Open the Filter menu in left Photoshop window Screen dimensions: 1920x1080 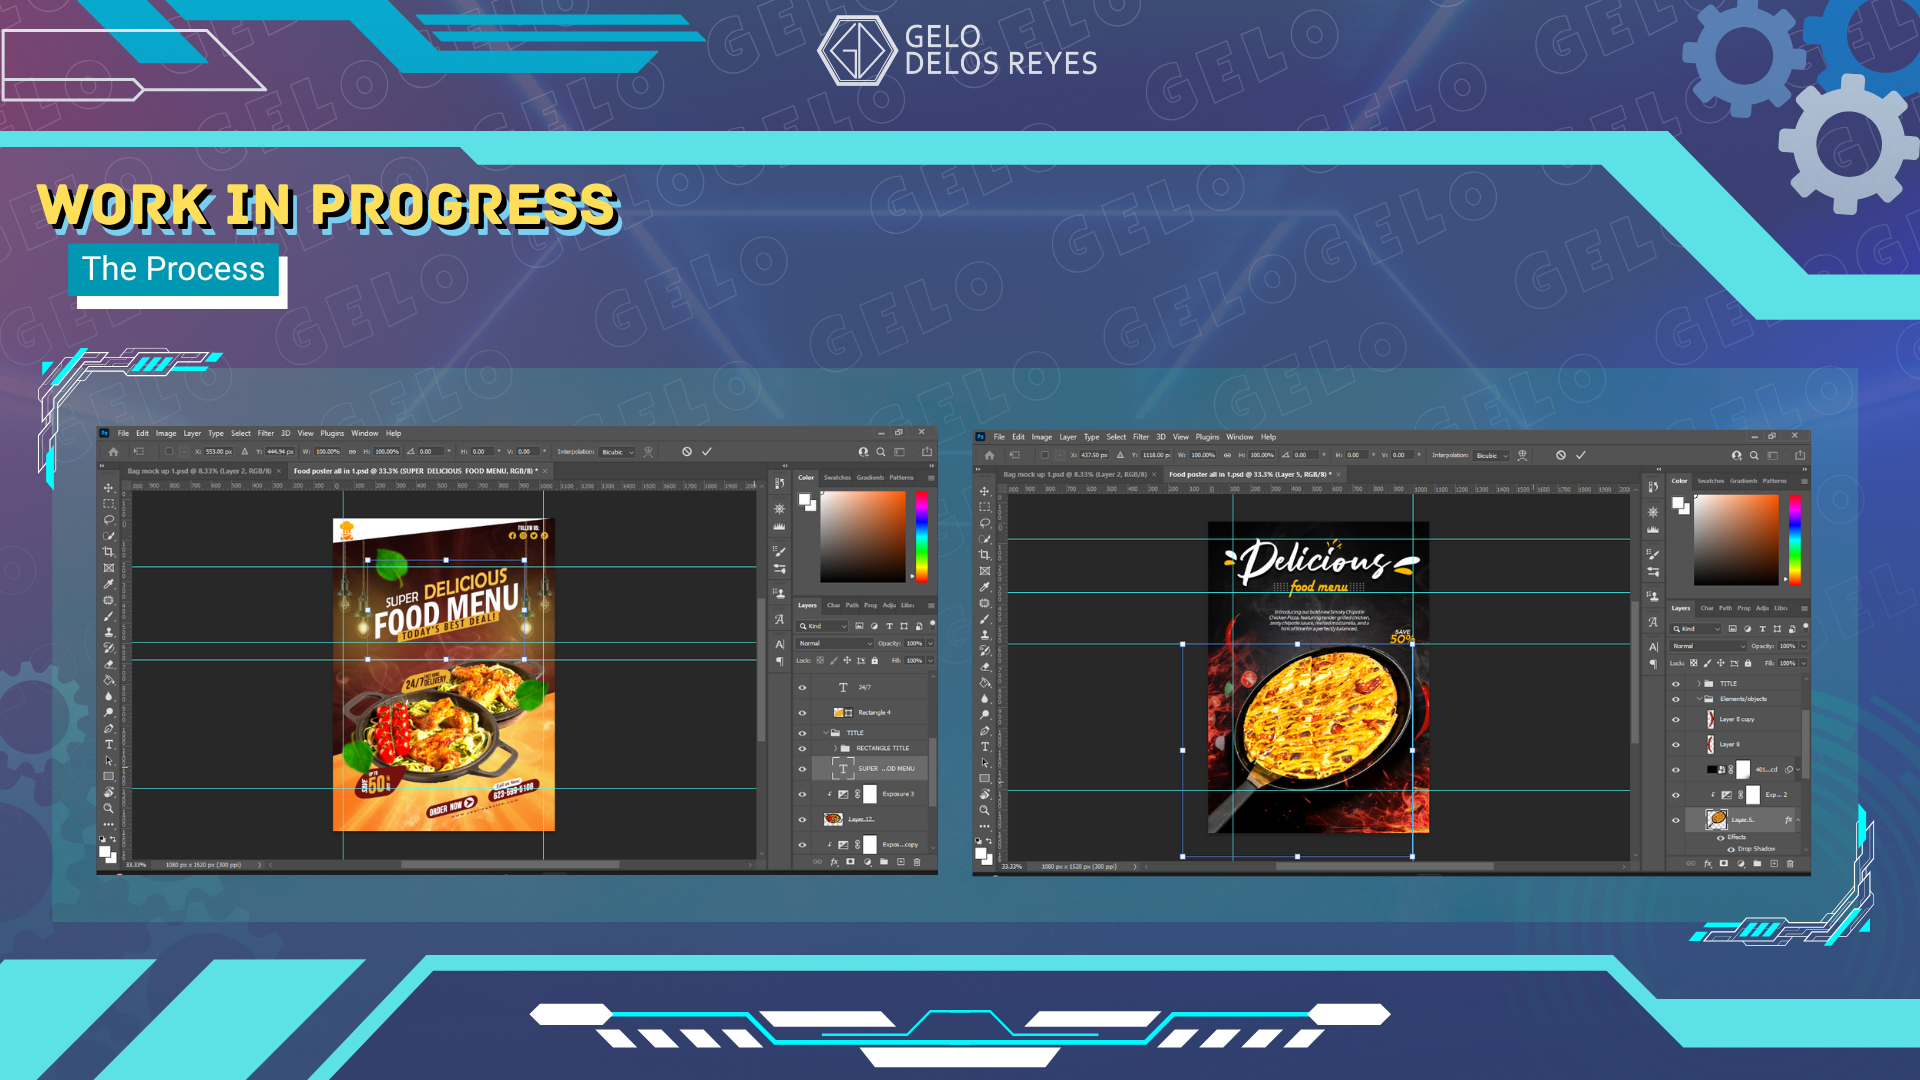[265, 434]
